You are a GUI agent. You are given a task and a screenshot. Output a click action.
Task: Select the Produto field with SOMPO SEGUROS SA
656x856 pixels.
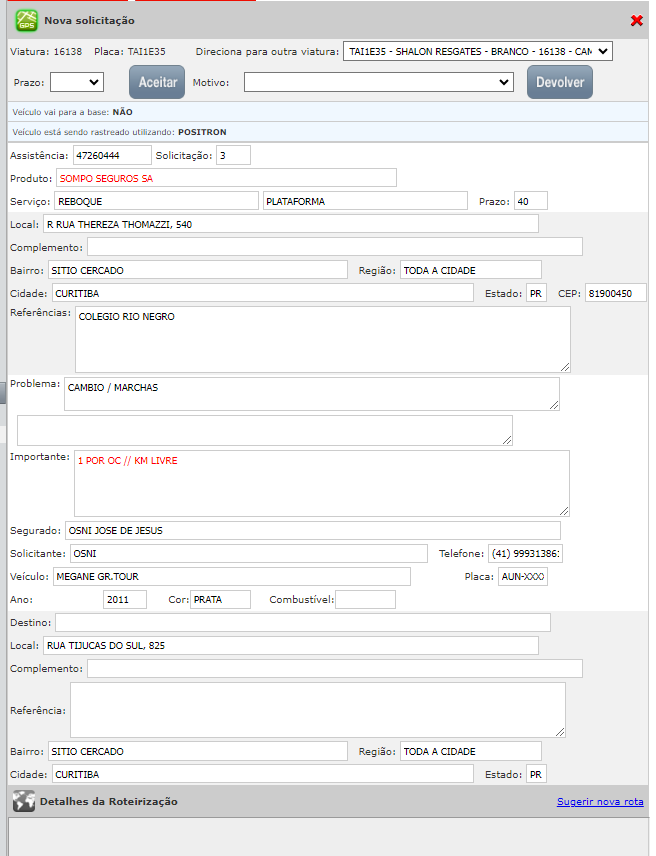pos(226,178)
